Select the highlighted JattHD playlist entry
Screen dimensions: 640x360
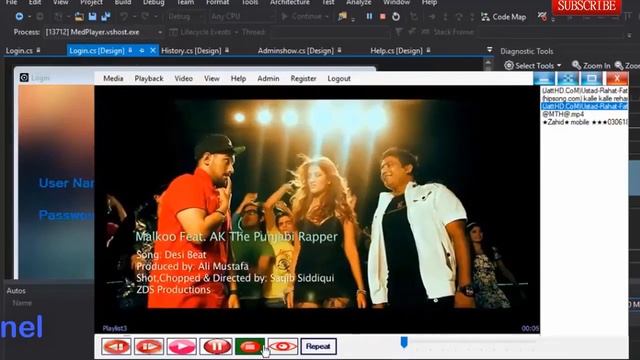(x=584, y=106)
